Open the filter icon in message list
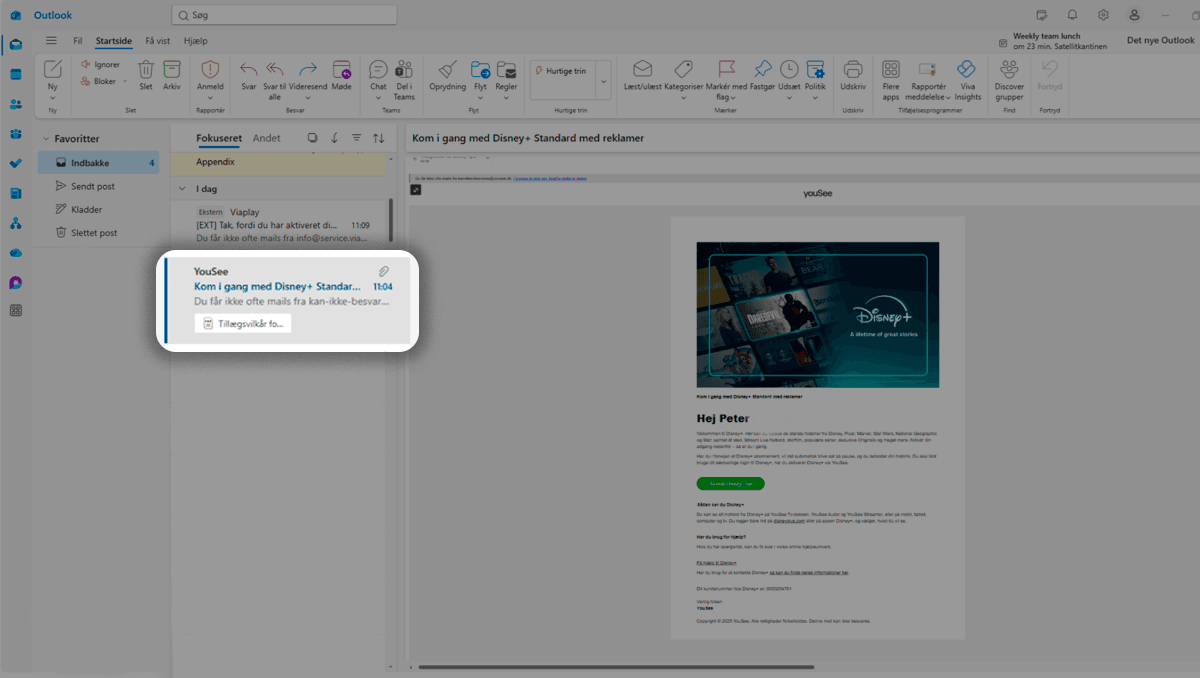Viewport: 1200px width, 678px height. coord(356,138)
